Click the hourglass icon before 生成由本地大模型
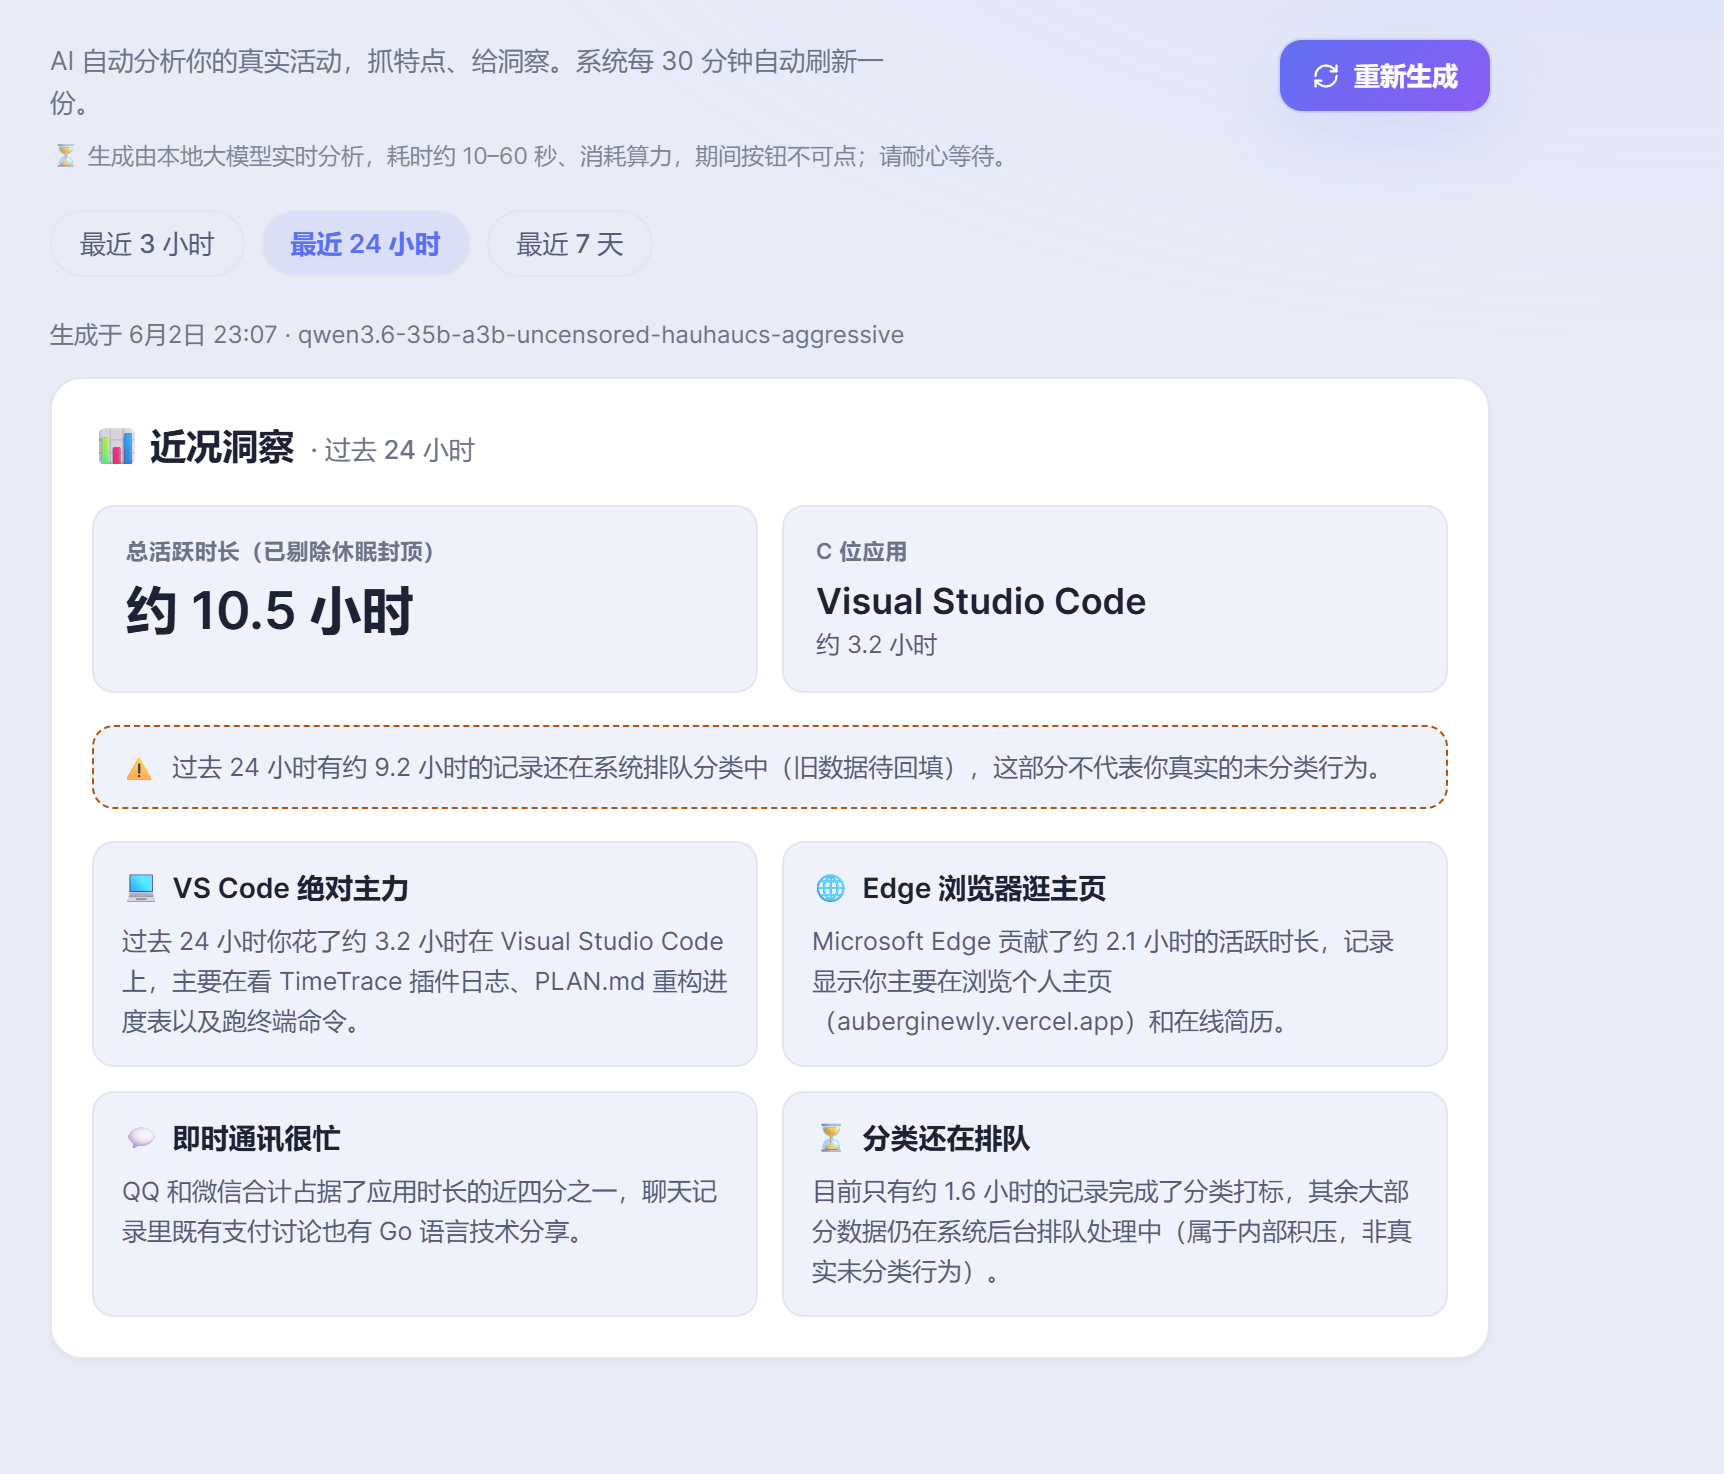The width and height of the screenshot is (1724, 1474). [65, 156]
